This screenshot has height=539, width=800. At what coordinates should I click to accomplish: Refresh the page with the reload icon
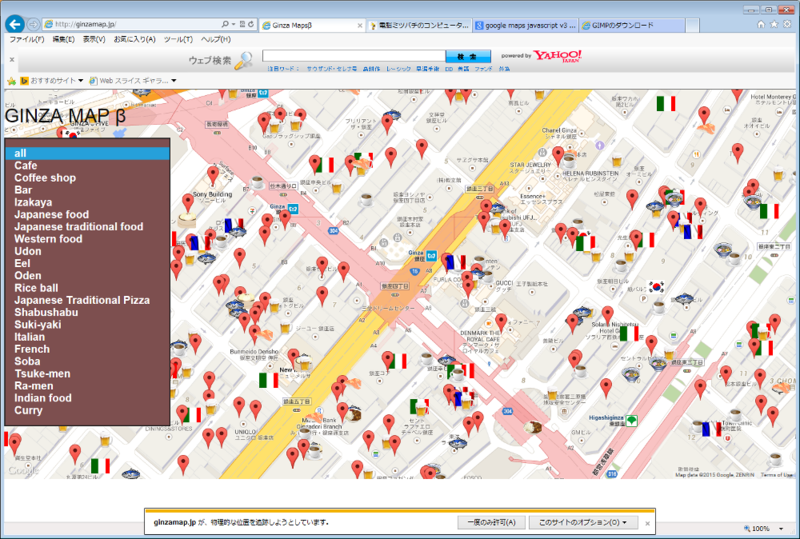[x=251, y=24]
